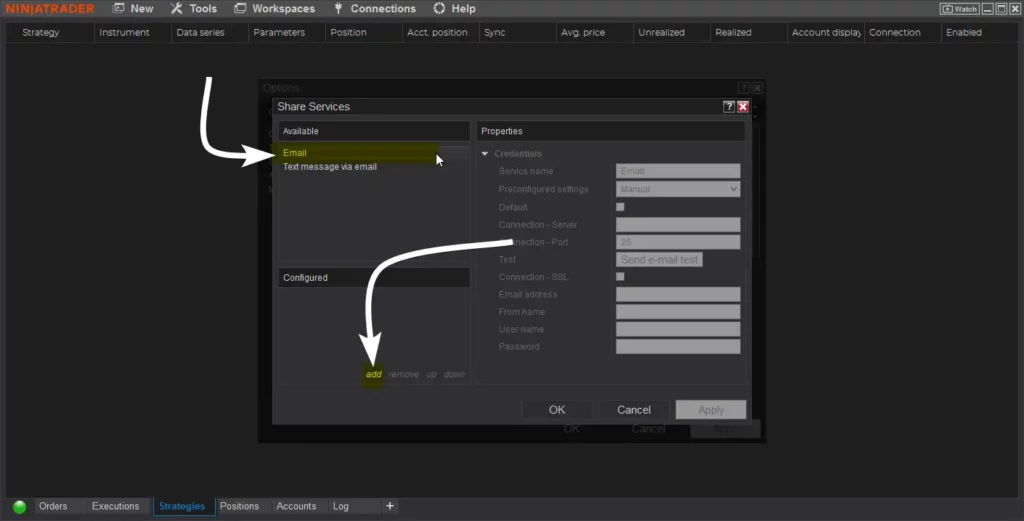The width and height of the screenshot is (1024, 521).
Task: Toggle the Connection - SSL checkbox
Action: pos(620,277)
